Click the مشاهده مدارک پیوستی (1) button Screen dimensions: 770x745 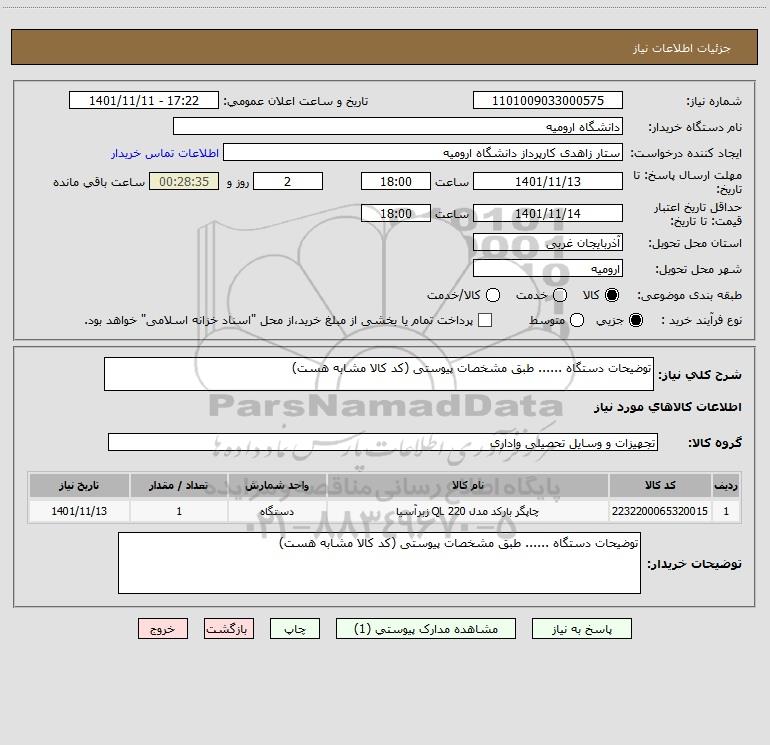point(426,629)
